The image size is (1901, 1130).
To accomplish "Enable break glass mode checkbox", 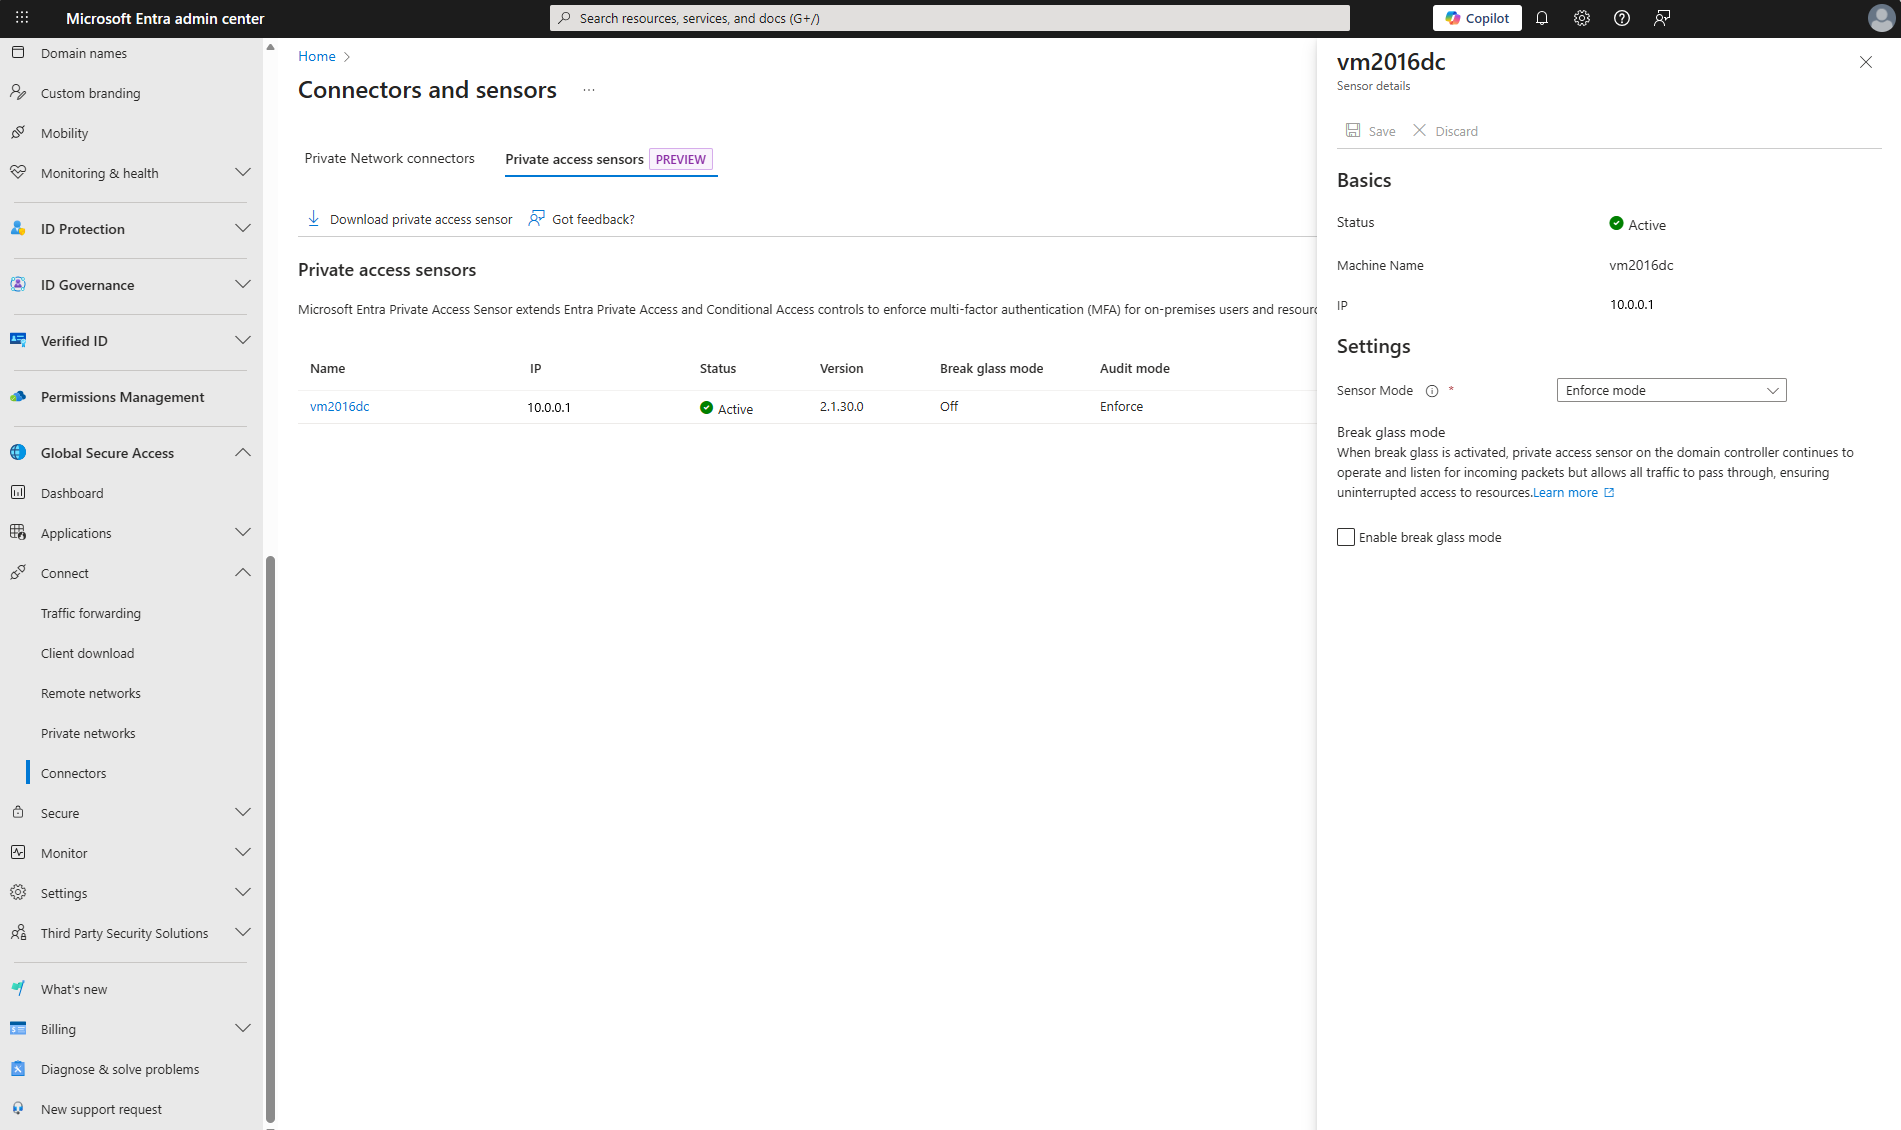I will [1346, 537].
